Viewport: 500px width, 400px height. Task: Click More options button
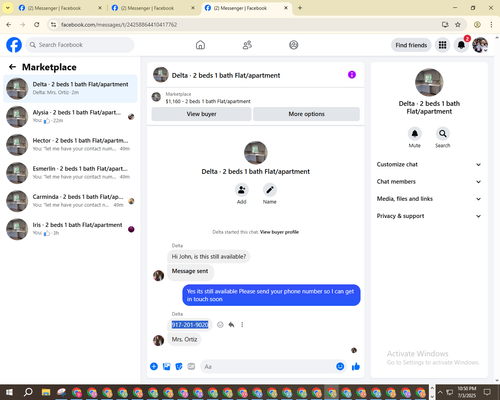coord(306,114)
